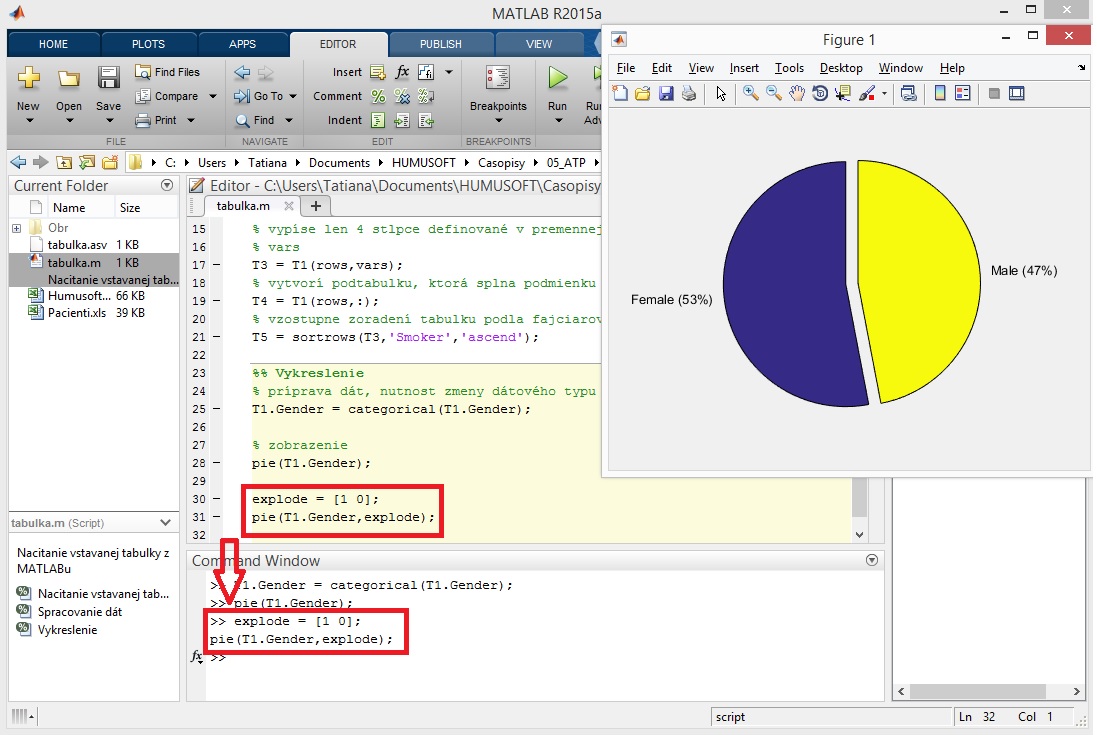The width and height of the screenshot is (1097, 735).
Task: Open the Run dropdown arrow
Action: (x=558, y=121)
